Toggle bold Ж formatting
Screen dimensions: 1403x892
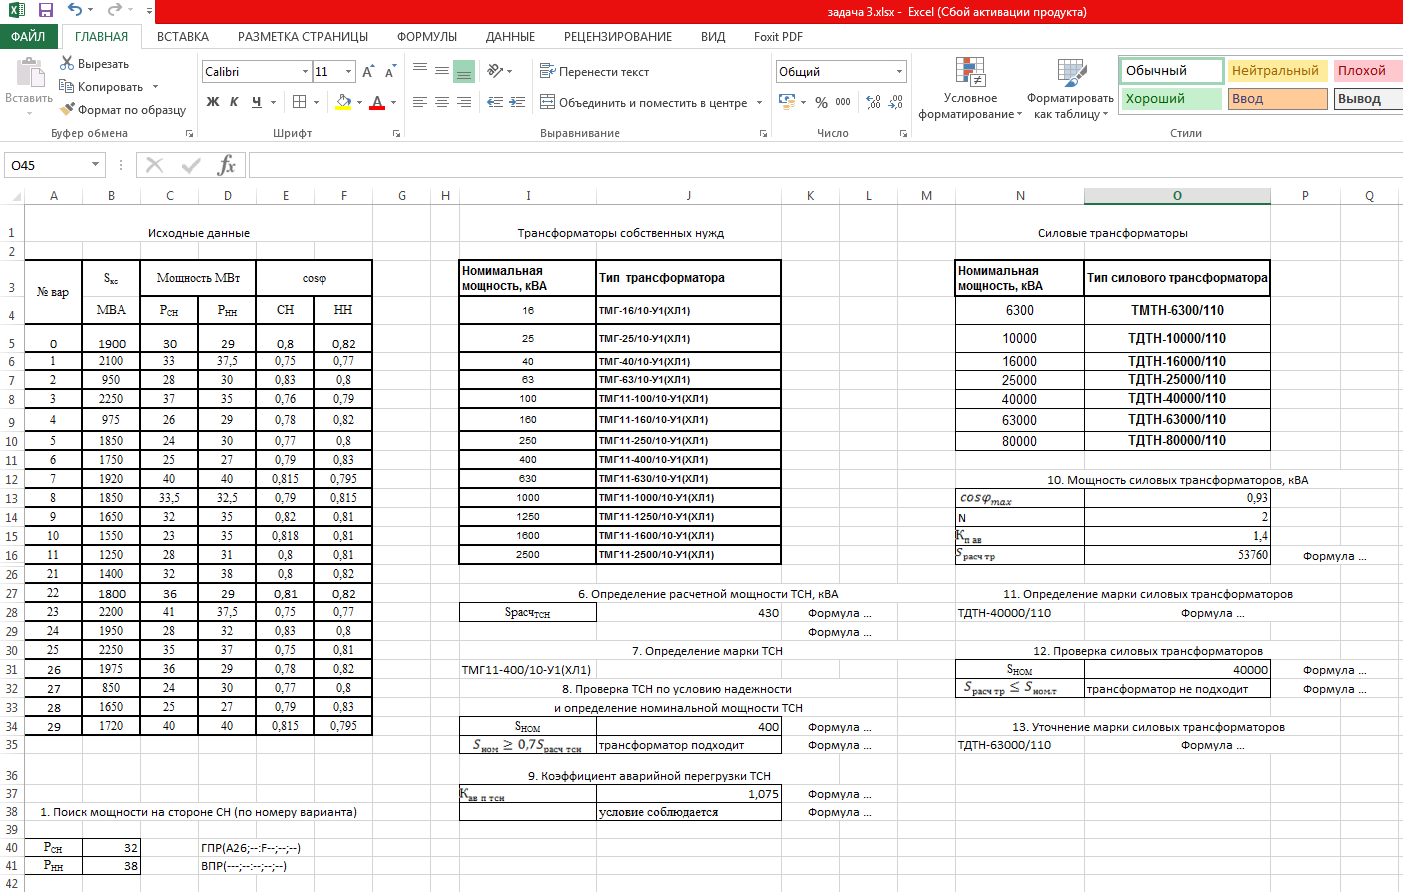click(x=212, y=102)
